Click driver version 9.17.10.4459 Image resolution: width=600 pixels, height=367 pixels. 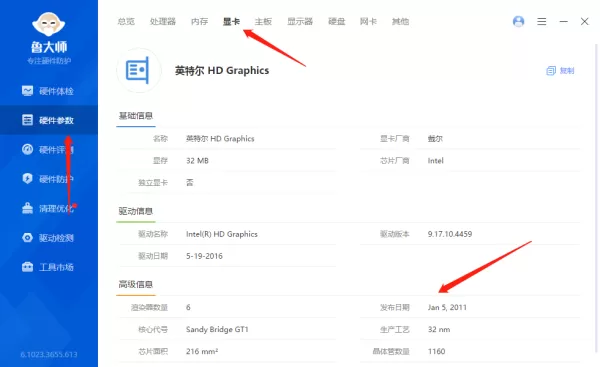coord(450,234)
